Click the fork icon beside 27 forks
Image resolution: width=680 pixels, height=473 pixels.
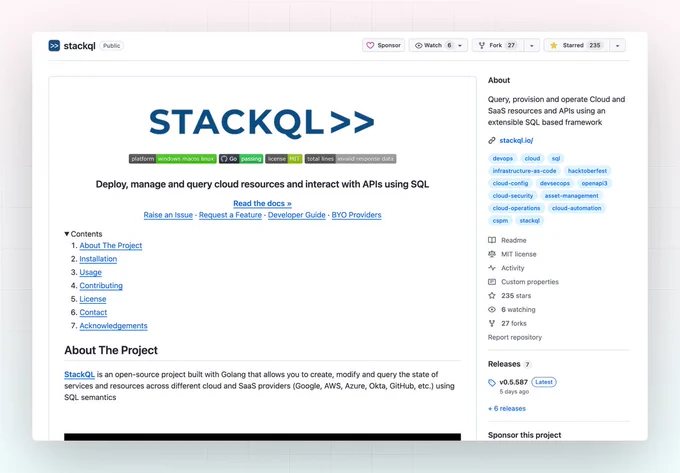(492, 323)
